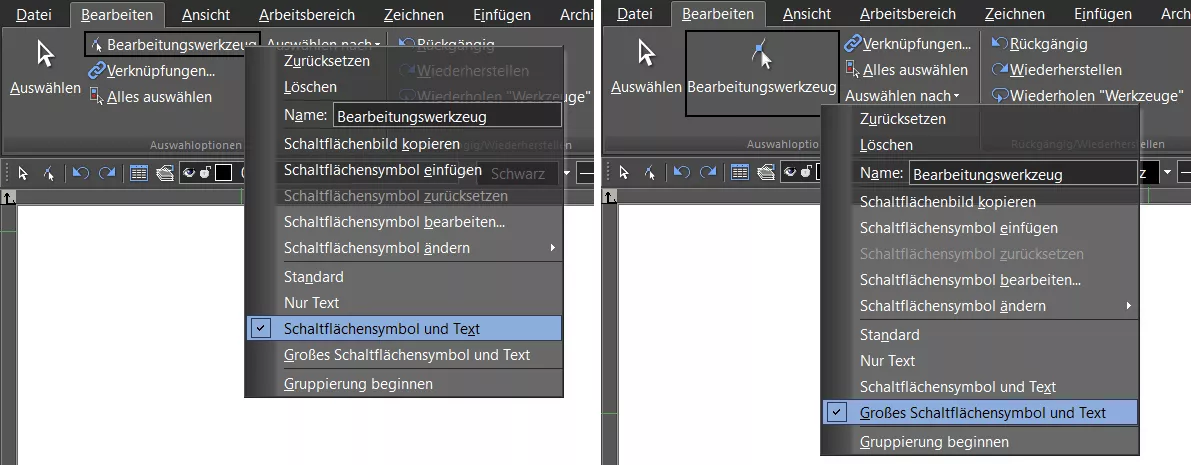Click selection arrow icon in left quick toolbar

point(23,173)
